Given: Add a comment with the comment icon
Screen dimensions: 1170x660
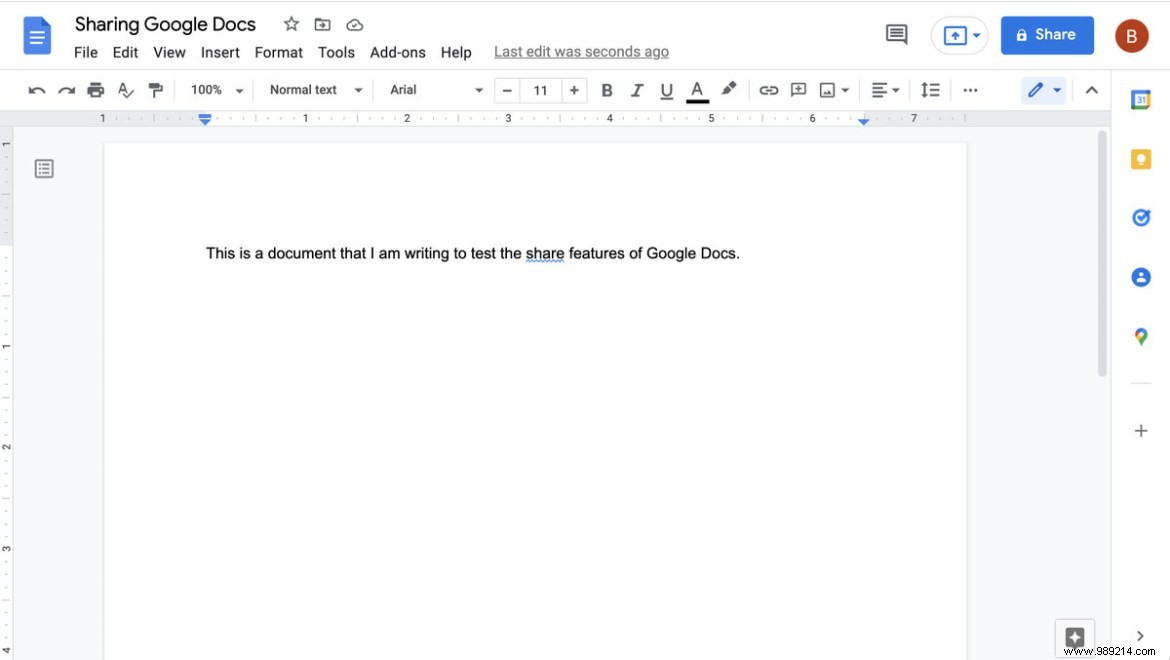Looking at the screenshot, I should [798, 89].
